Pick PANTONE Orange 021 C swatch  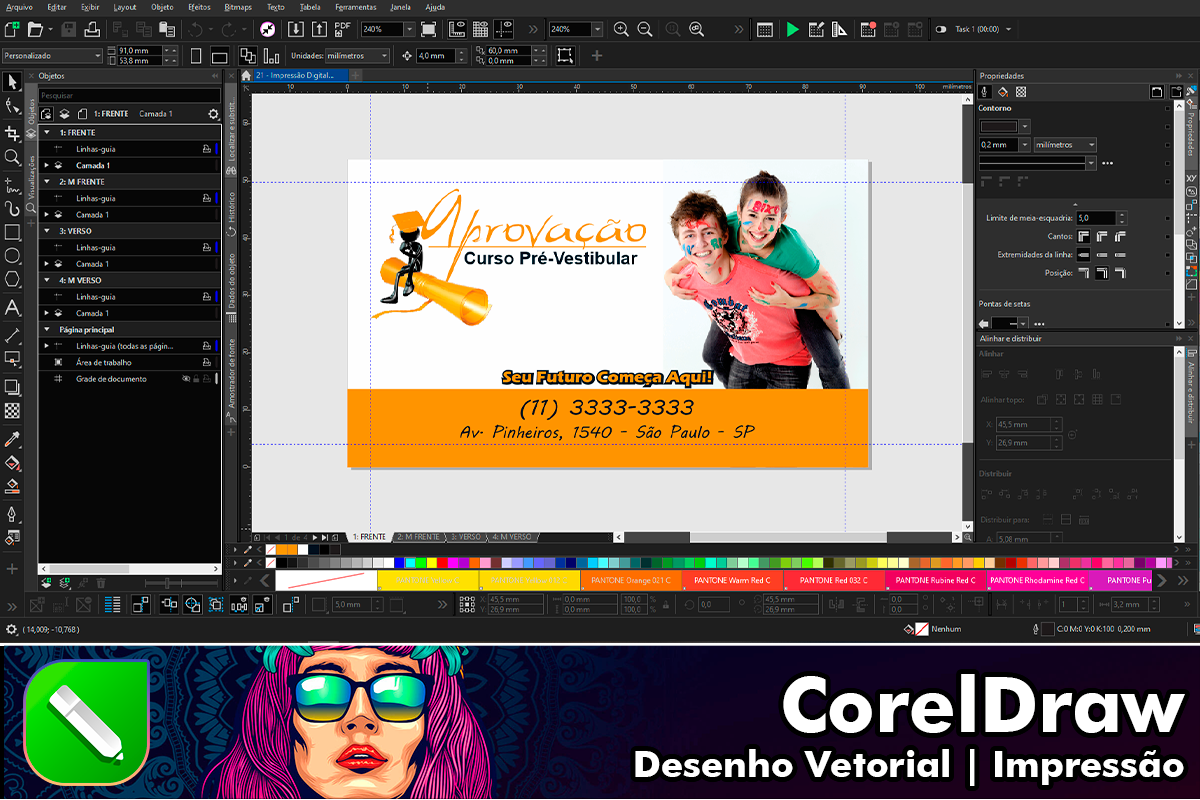click(x=631, y=580)
